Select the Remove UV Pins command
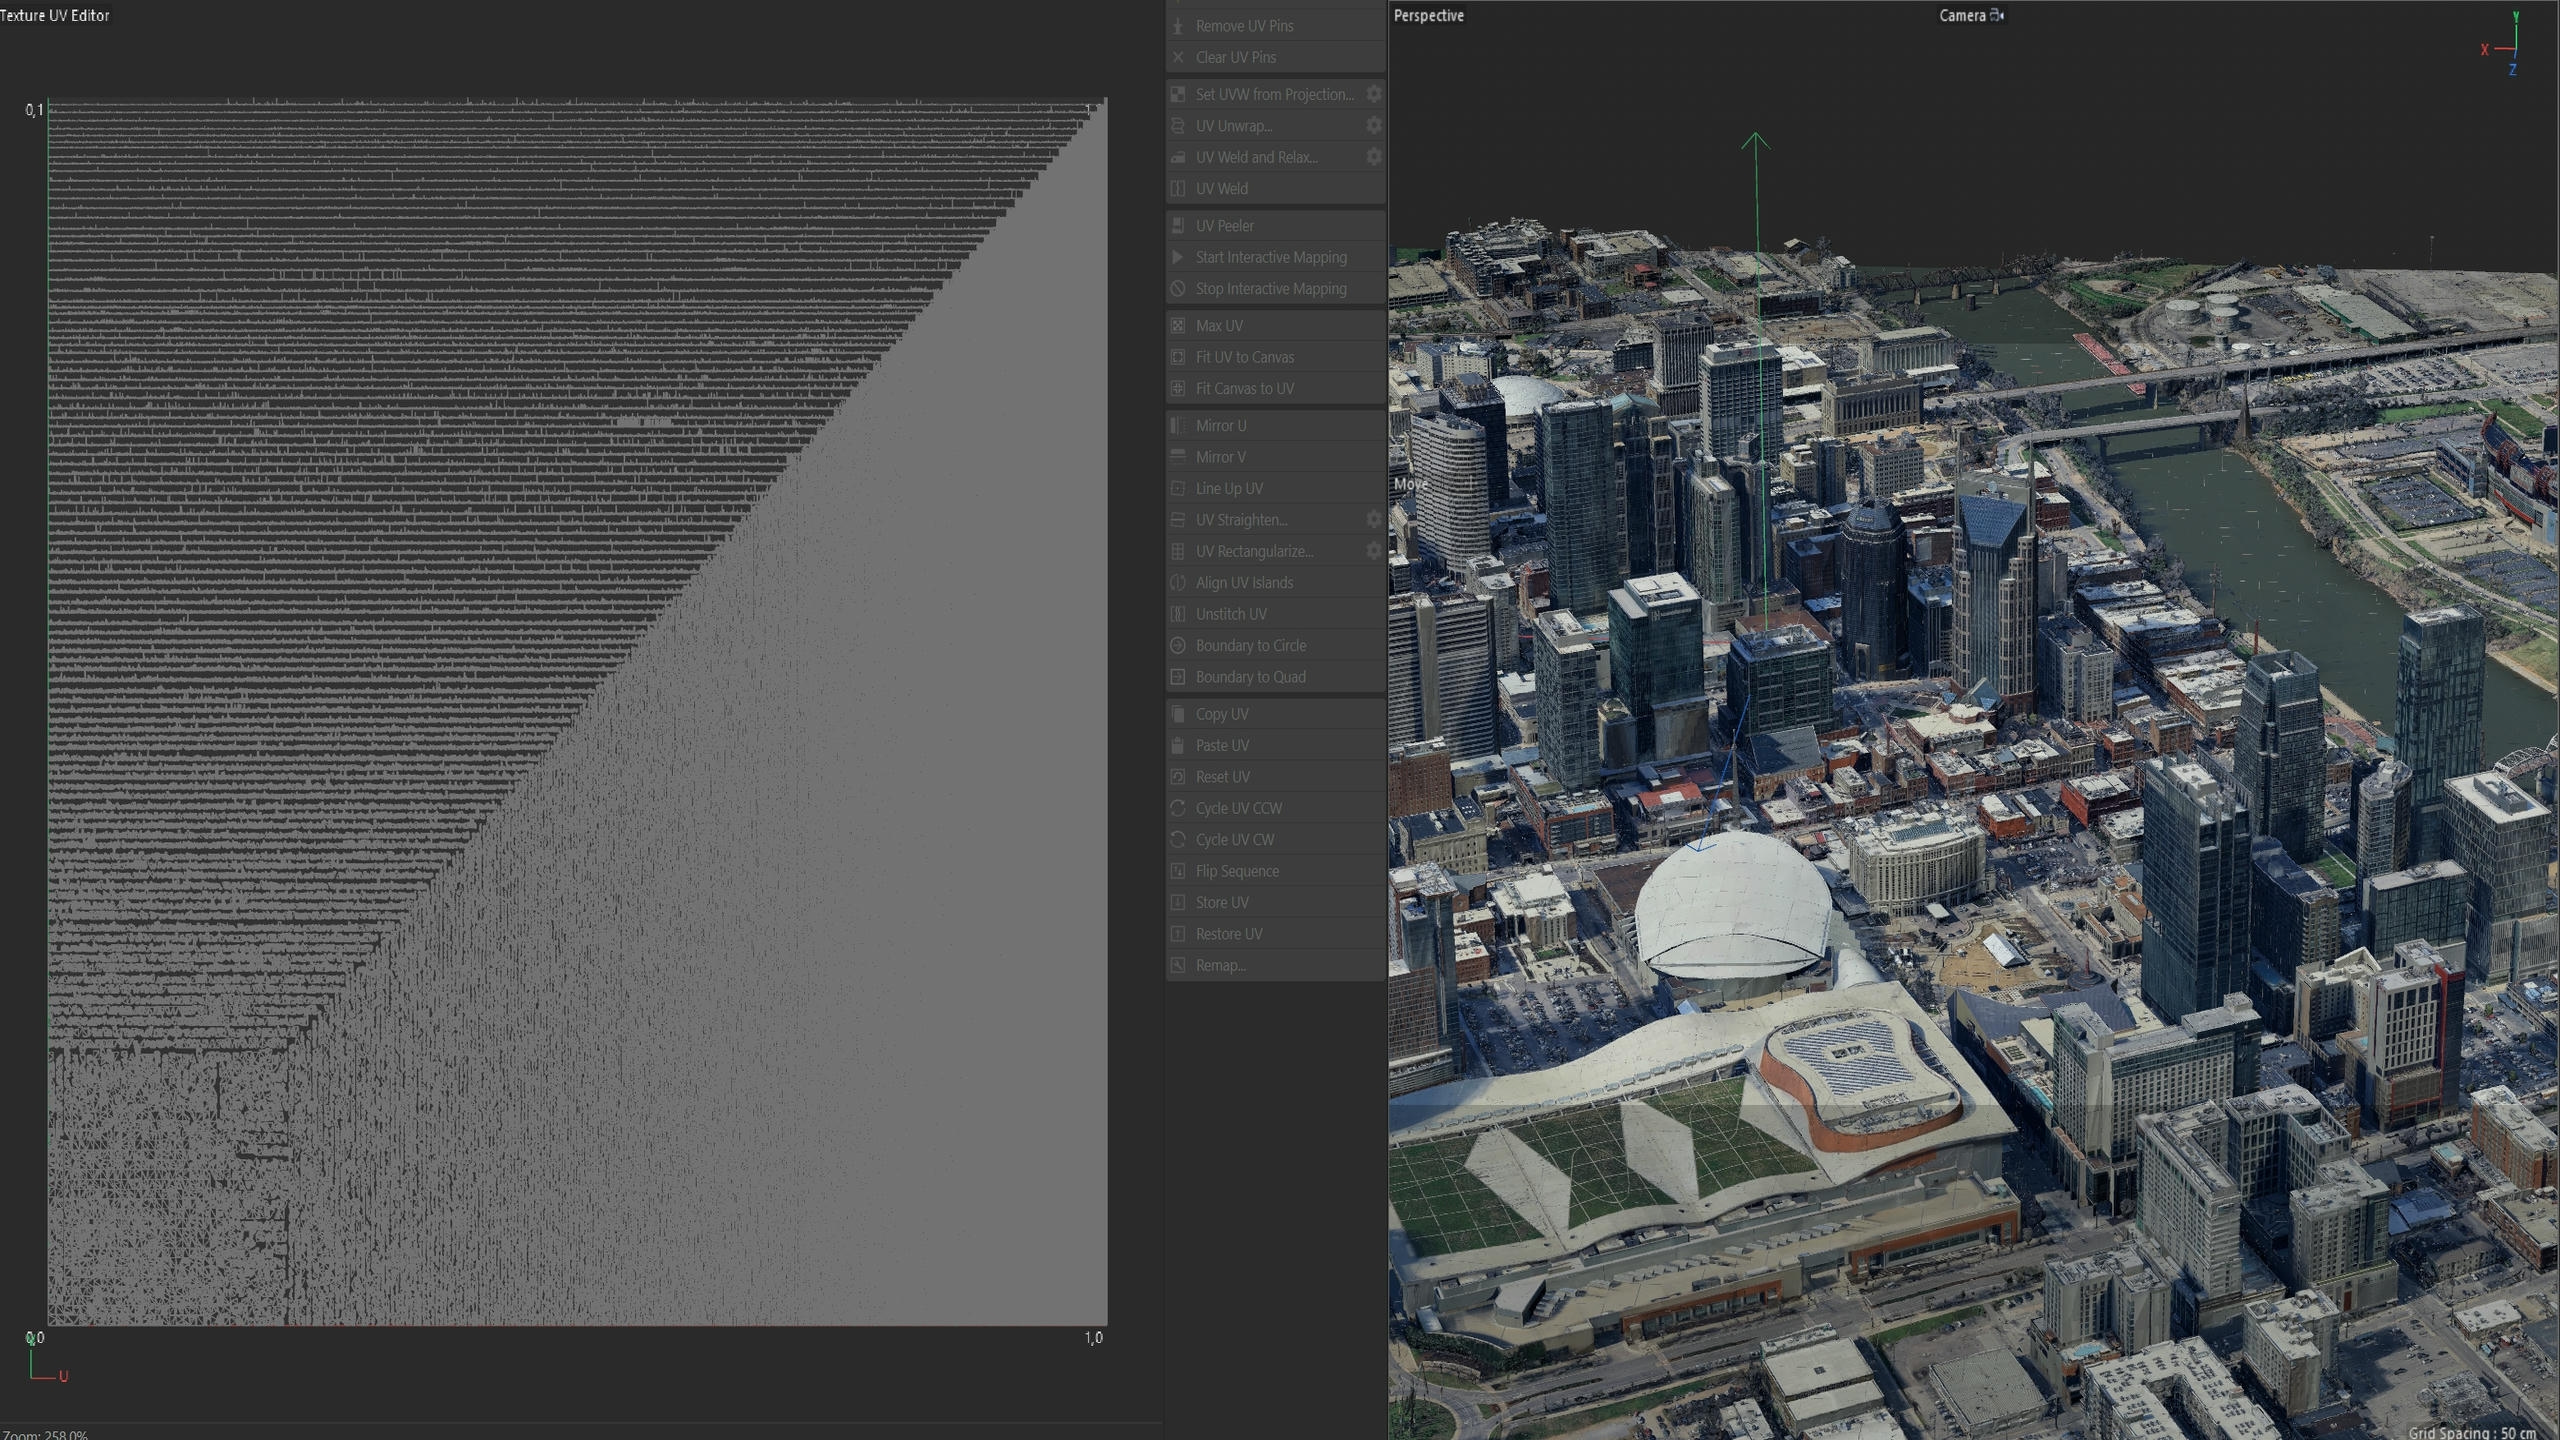Screen dimensions: 2560x1440 pyautogui.click(x=1275, y=26)
